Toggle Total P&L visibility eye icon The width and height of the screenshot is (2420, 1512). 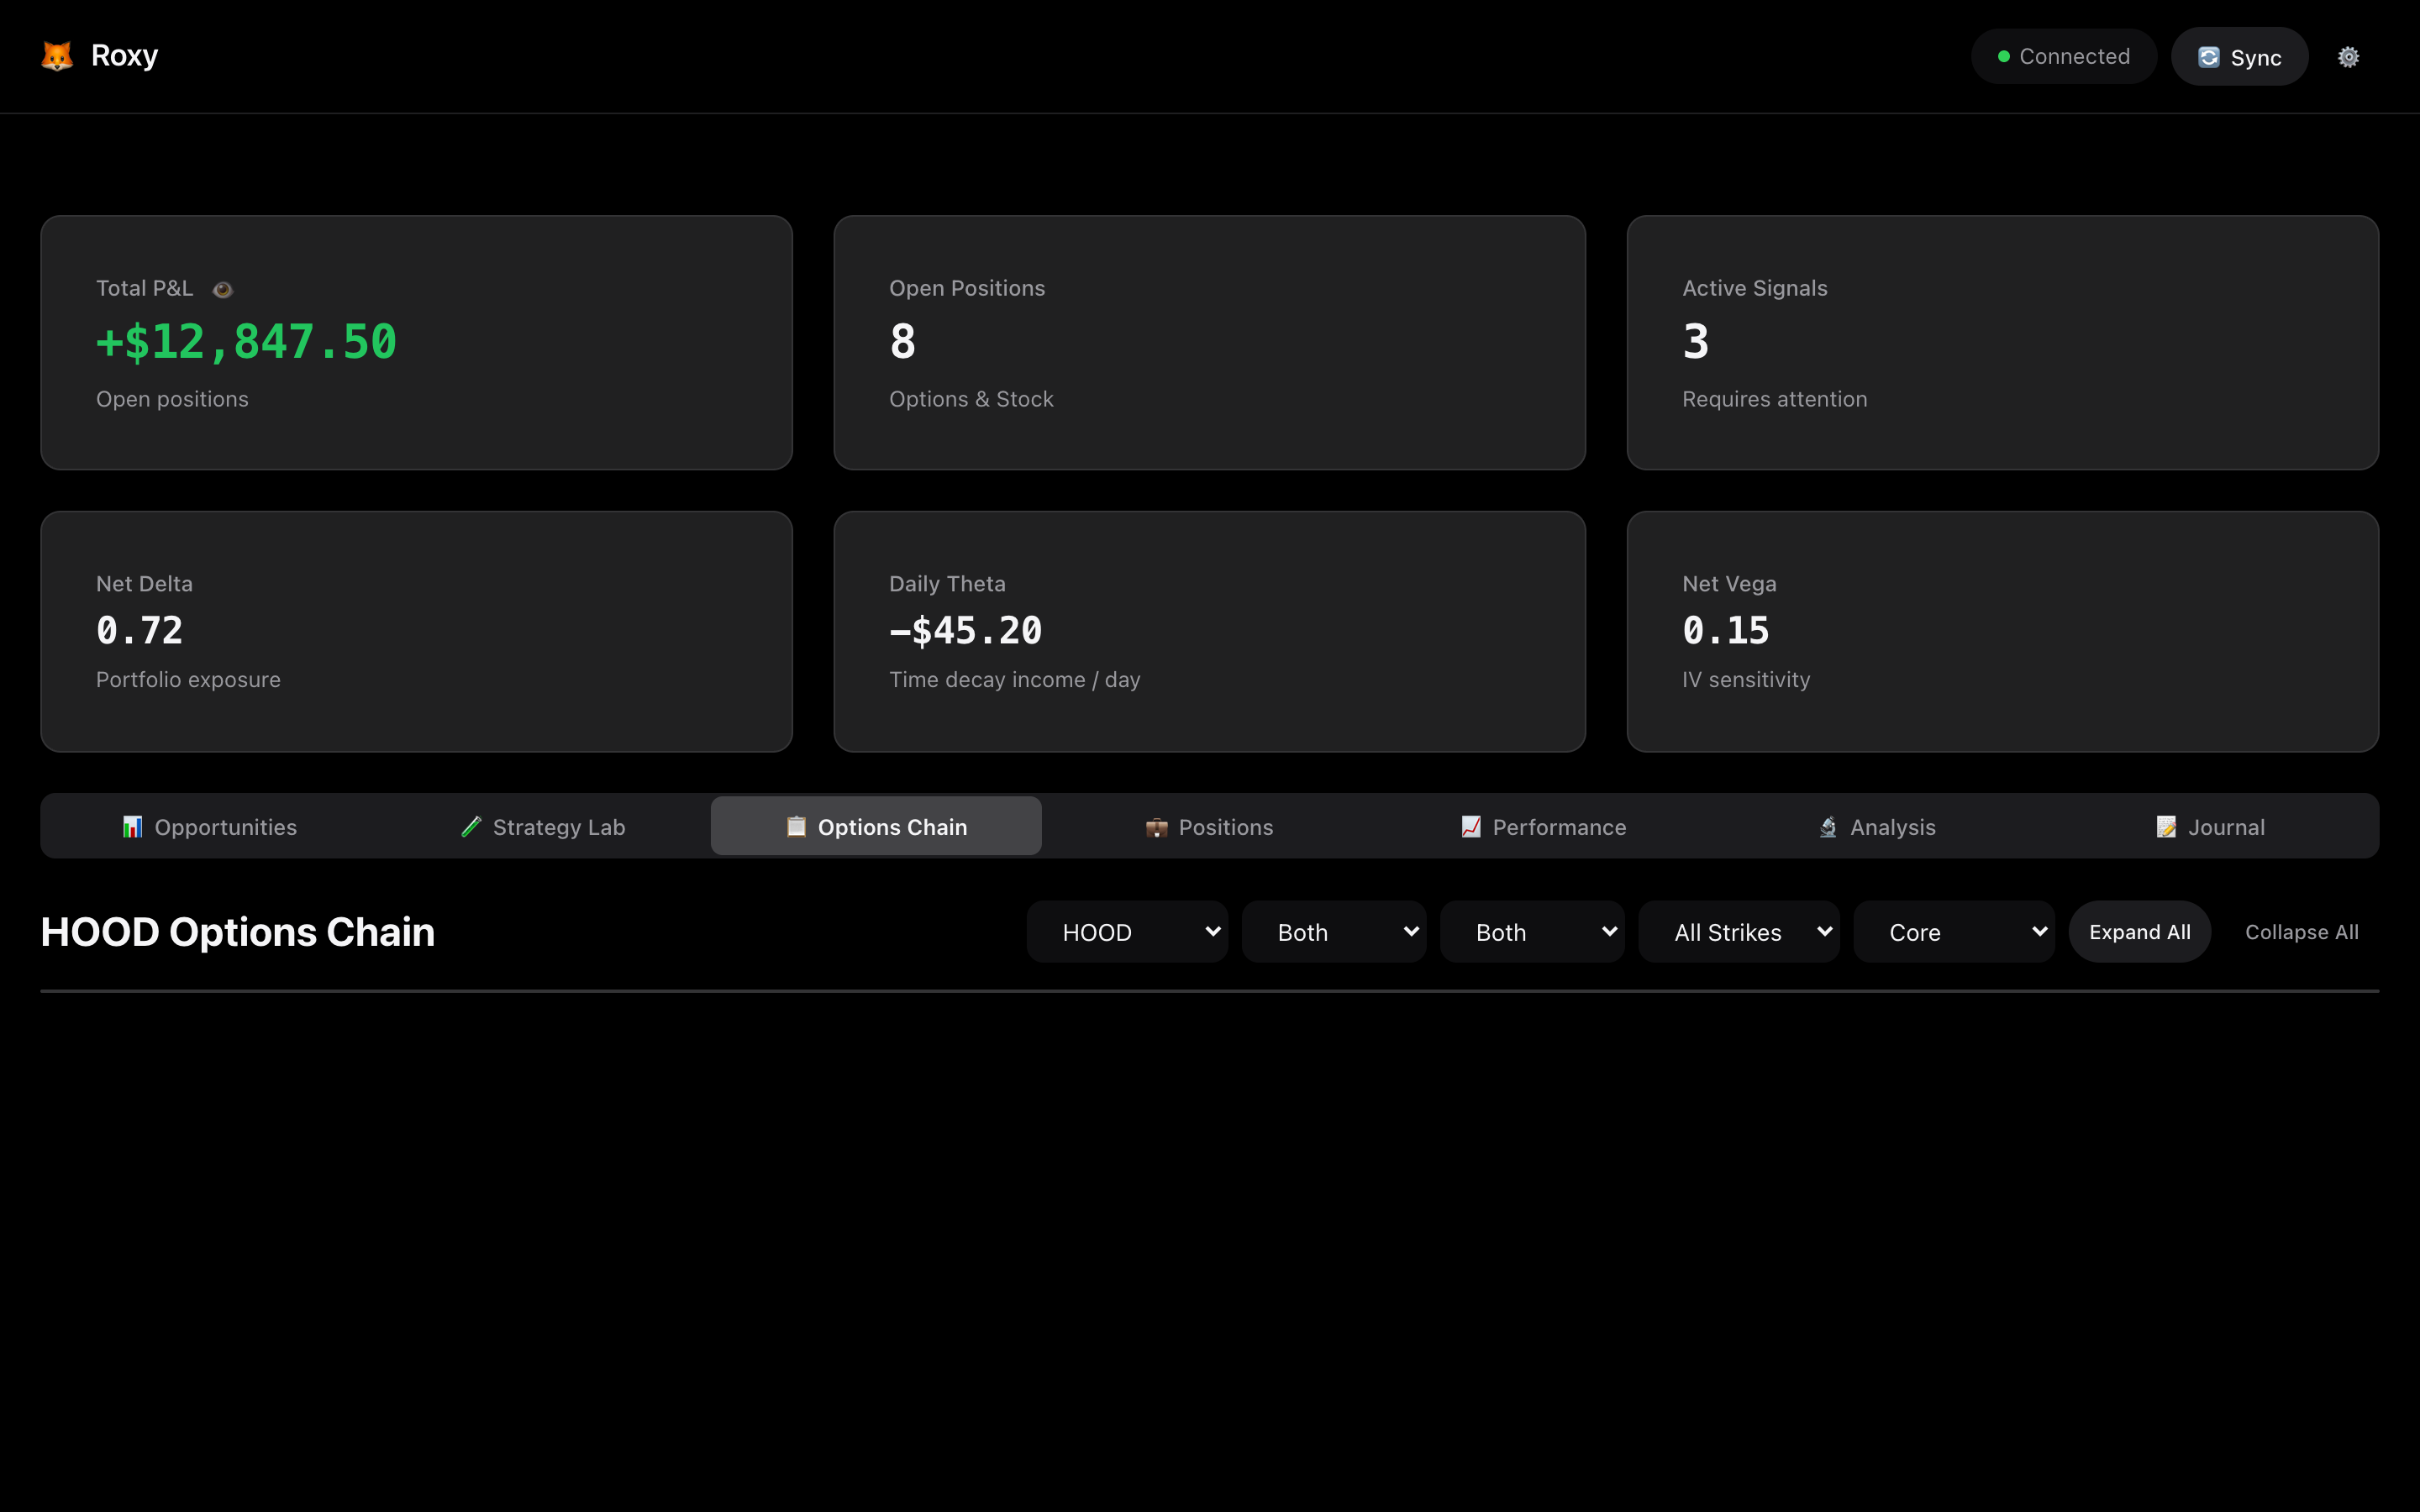pos(223,290)
